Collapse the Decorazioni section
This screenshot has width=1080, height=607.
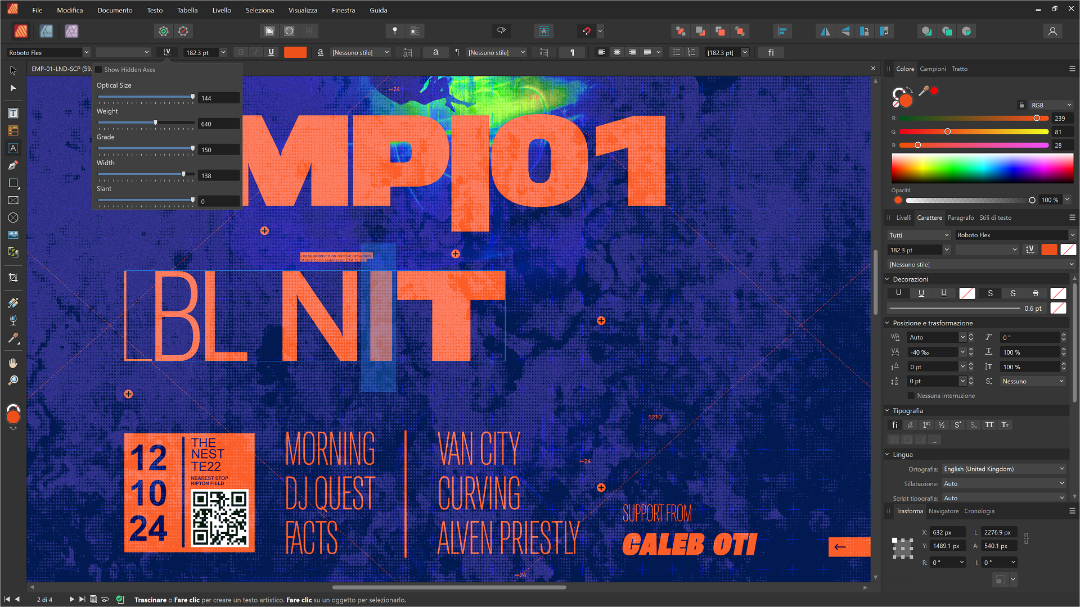tap(887, 279)
